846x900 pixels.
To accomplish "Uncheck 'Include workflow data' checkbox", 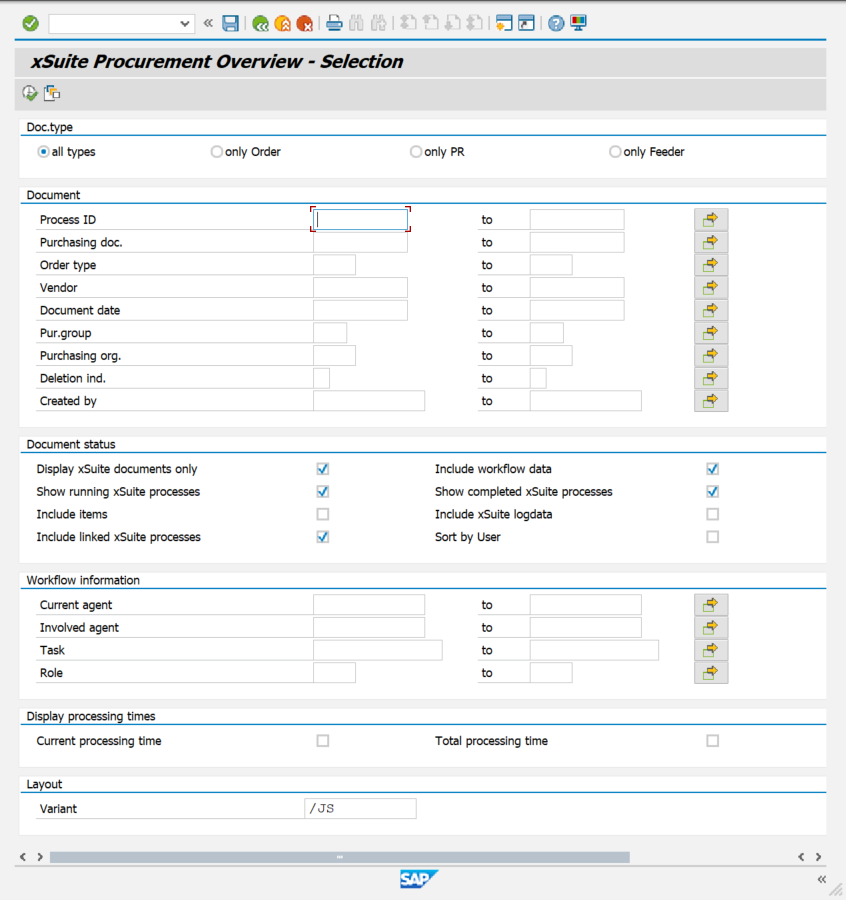I will coord(712,469).
